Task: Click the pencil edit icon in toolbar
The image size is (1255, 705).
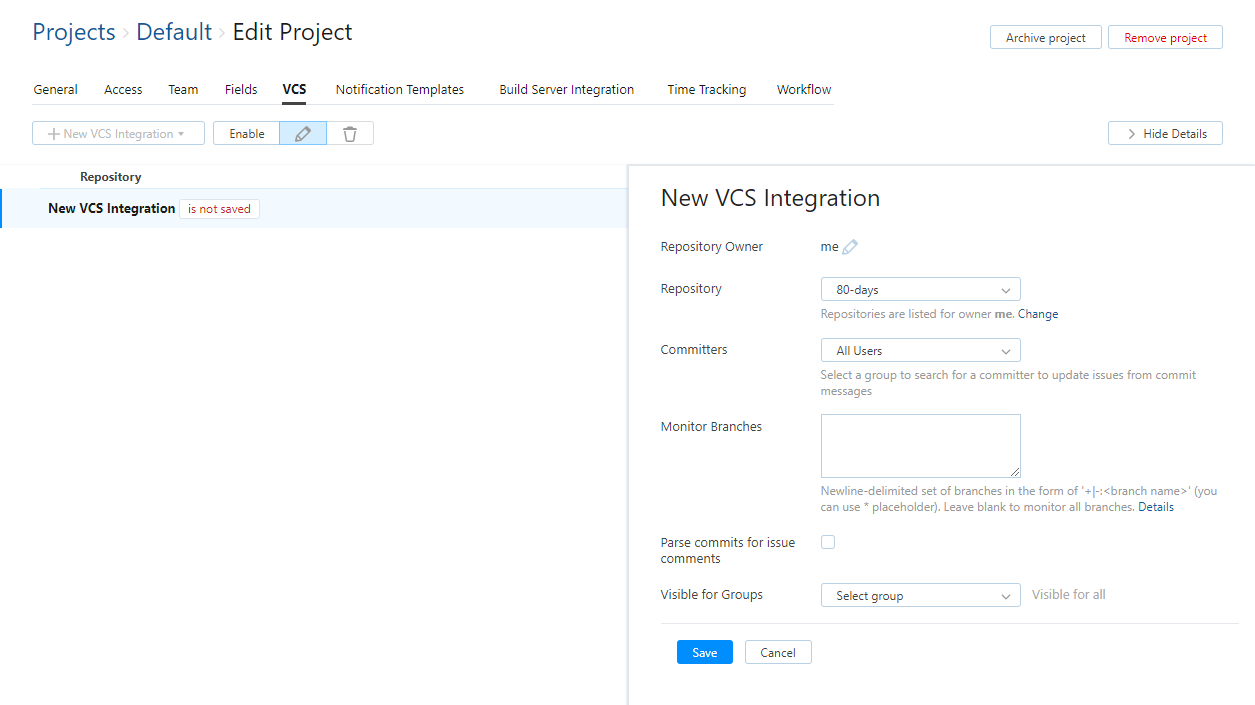Action: pyautogui.click(x=303, y=134)
